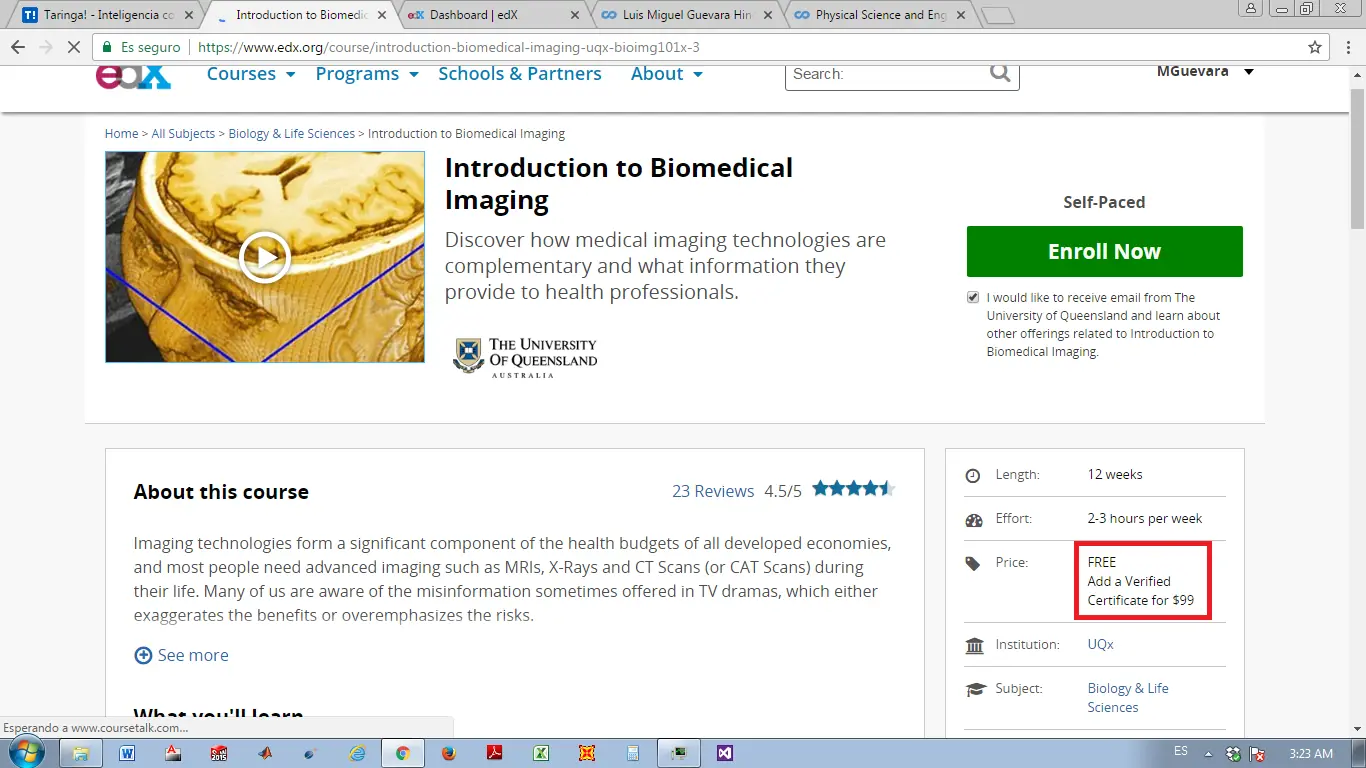Open MATLAB from the taskbar
Viewport: 1366px width, 768px height.
pos(265,753)
